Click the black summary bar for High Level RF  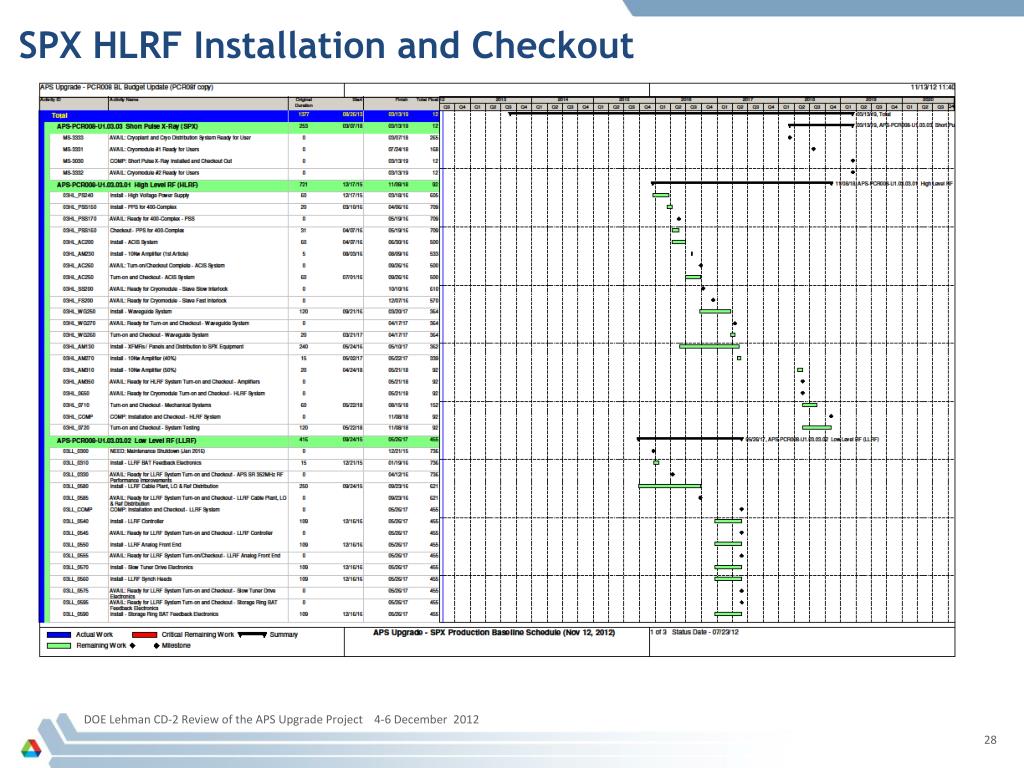pyautogui.click(x=742, y=184)
